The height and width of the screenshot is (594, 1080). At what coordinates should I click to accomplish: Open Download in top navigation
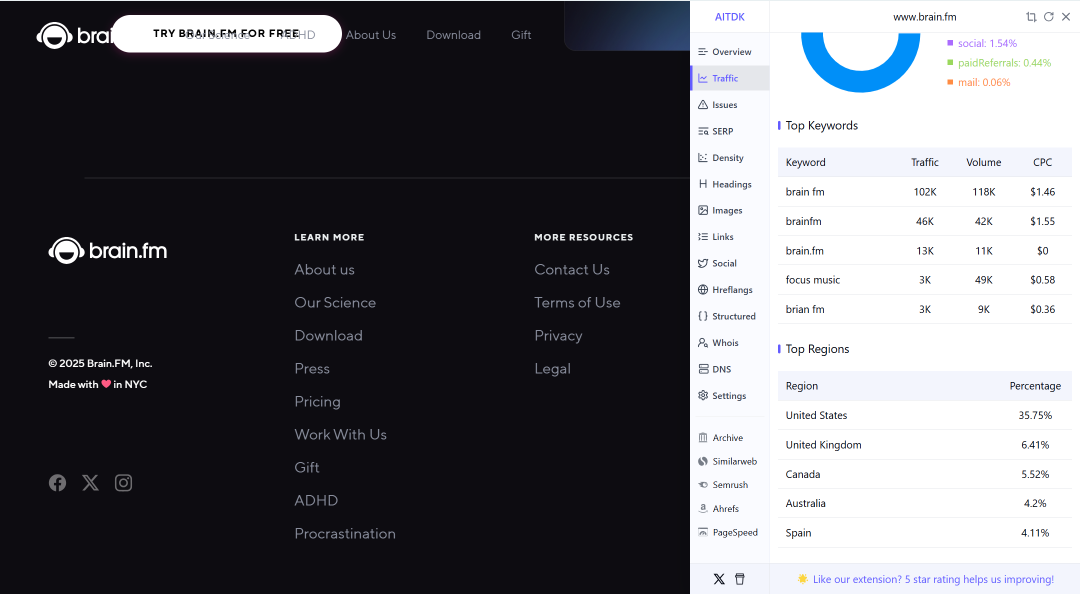pos(453,35)
